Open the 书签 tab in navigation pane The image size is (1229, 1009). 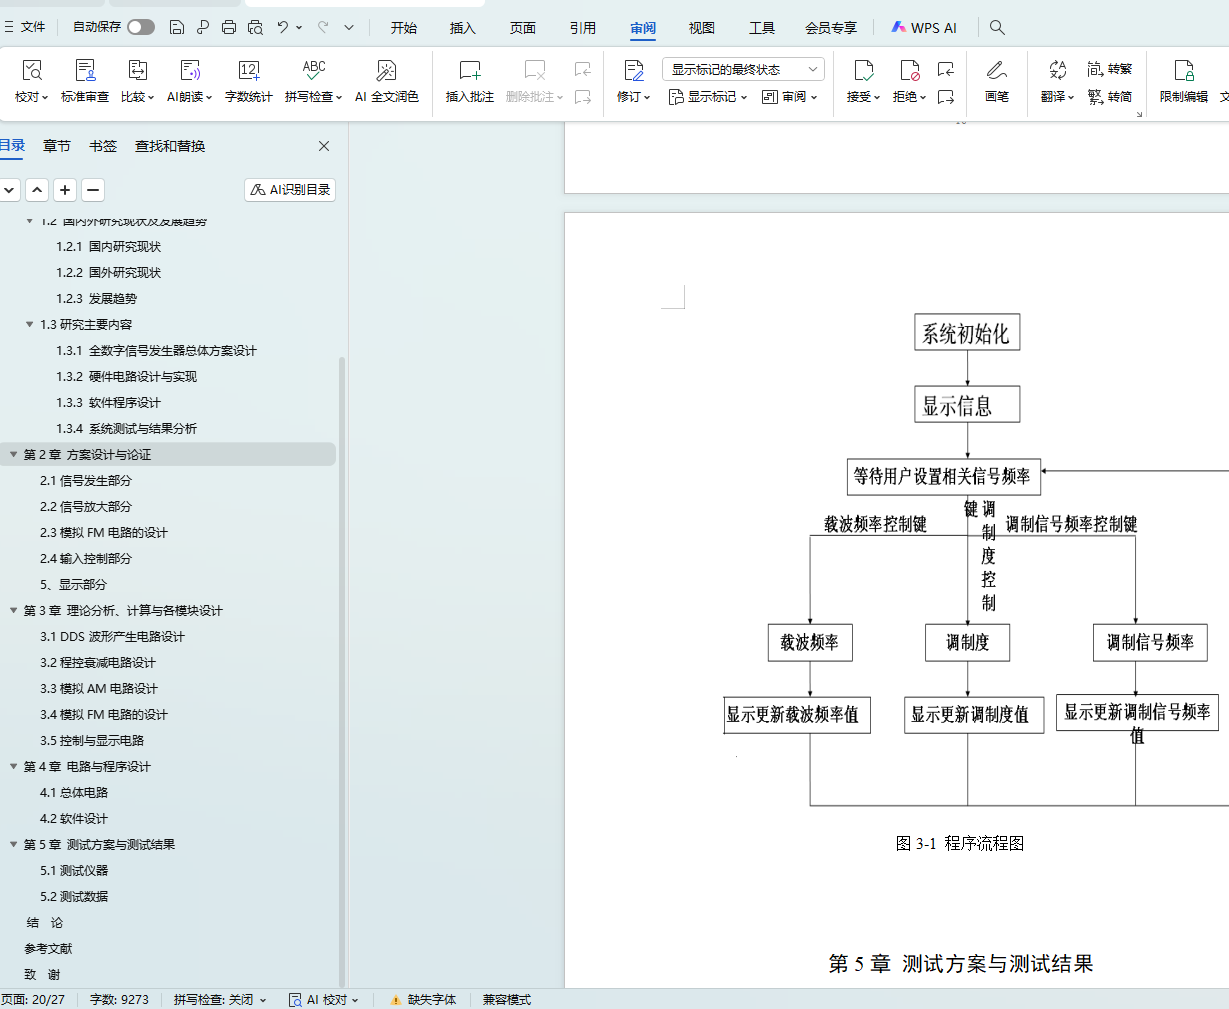103,146
